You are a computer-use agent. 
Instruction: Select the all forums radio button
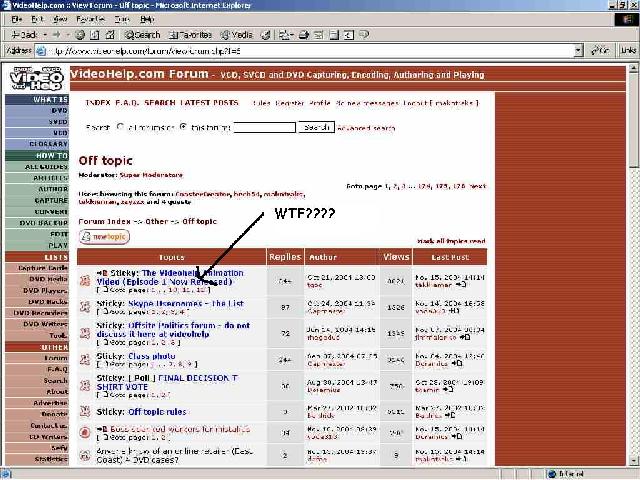(x=120, y=127)
